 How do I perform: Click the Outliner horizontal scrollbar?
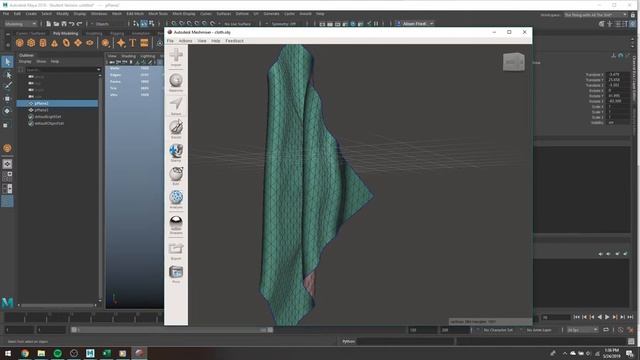[x=57, y=305]
